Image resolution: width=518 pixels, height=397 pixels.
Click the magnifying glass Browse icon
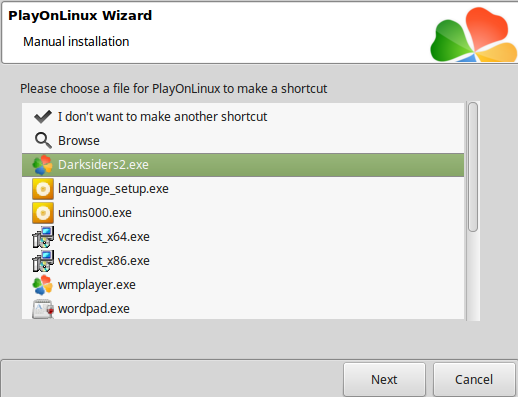pos(43,141)
